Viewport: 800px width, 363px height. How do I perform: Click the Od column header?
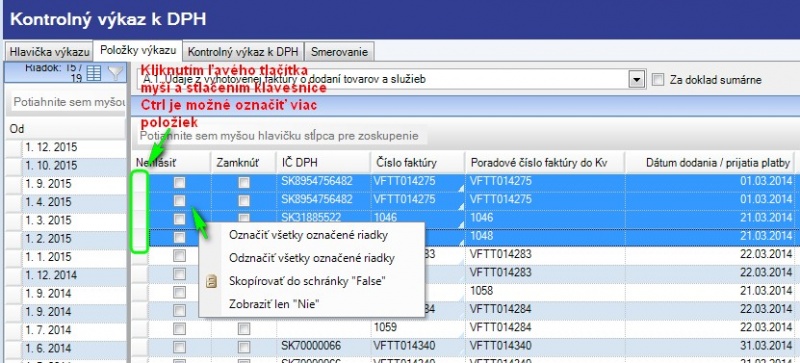65,129
